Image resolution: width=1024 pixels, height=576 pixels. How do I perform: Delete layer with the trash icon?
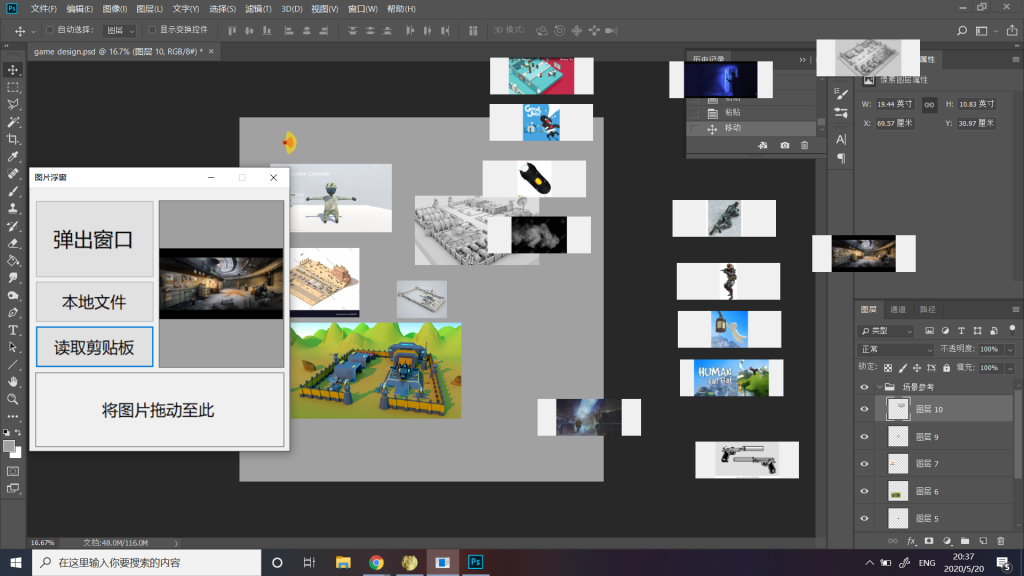pyautogui.click(x=1000, y=541)
